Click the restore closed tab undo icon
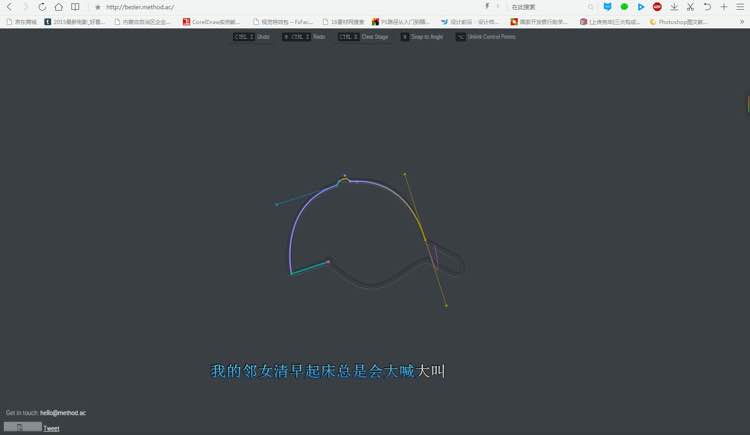The height and width of the screenshot is (435, 750). click(707, 7)
